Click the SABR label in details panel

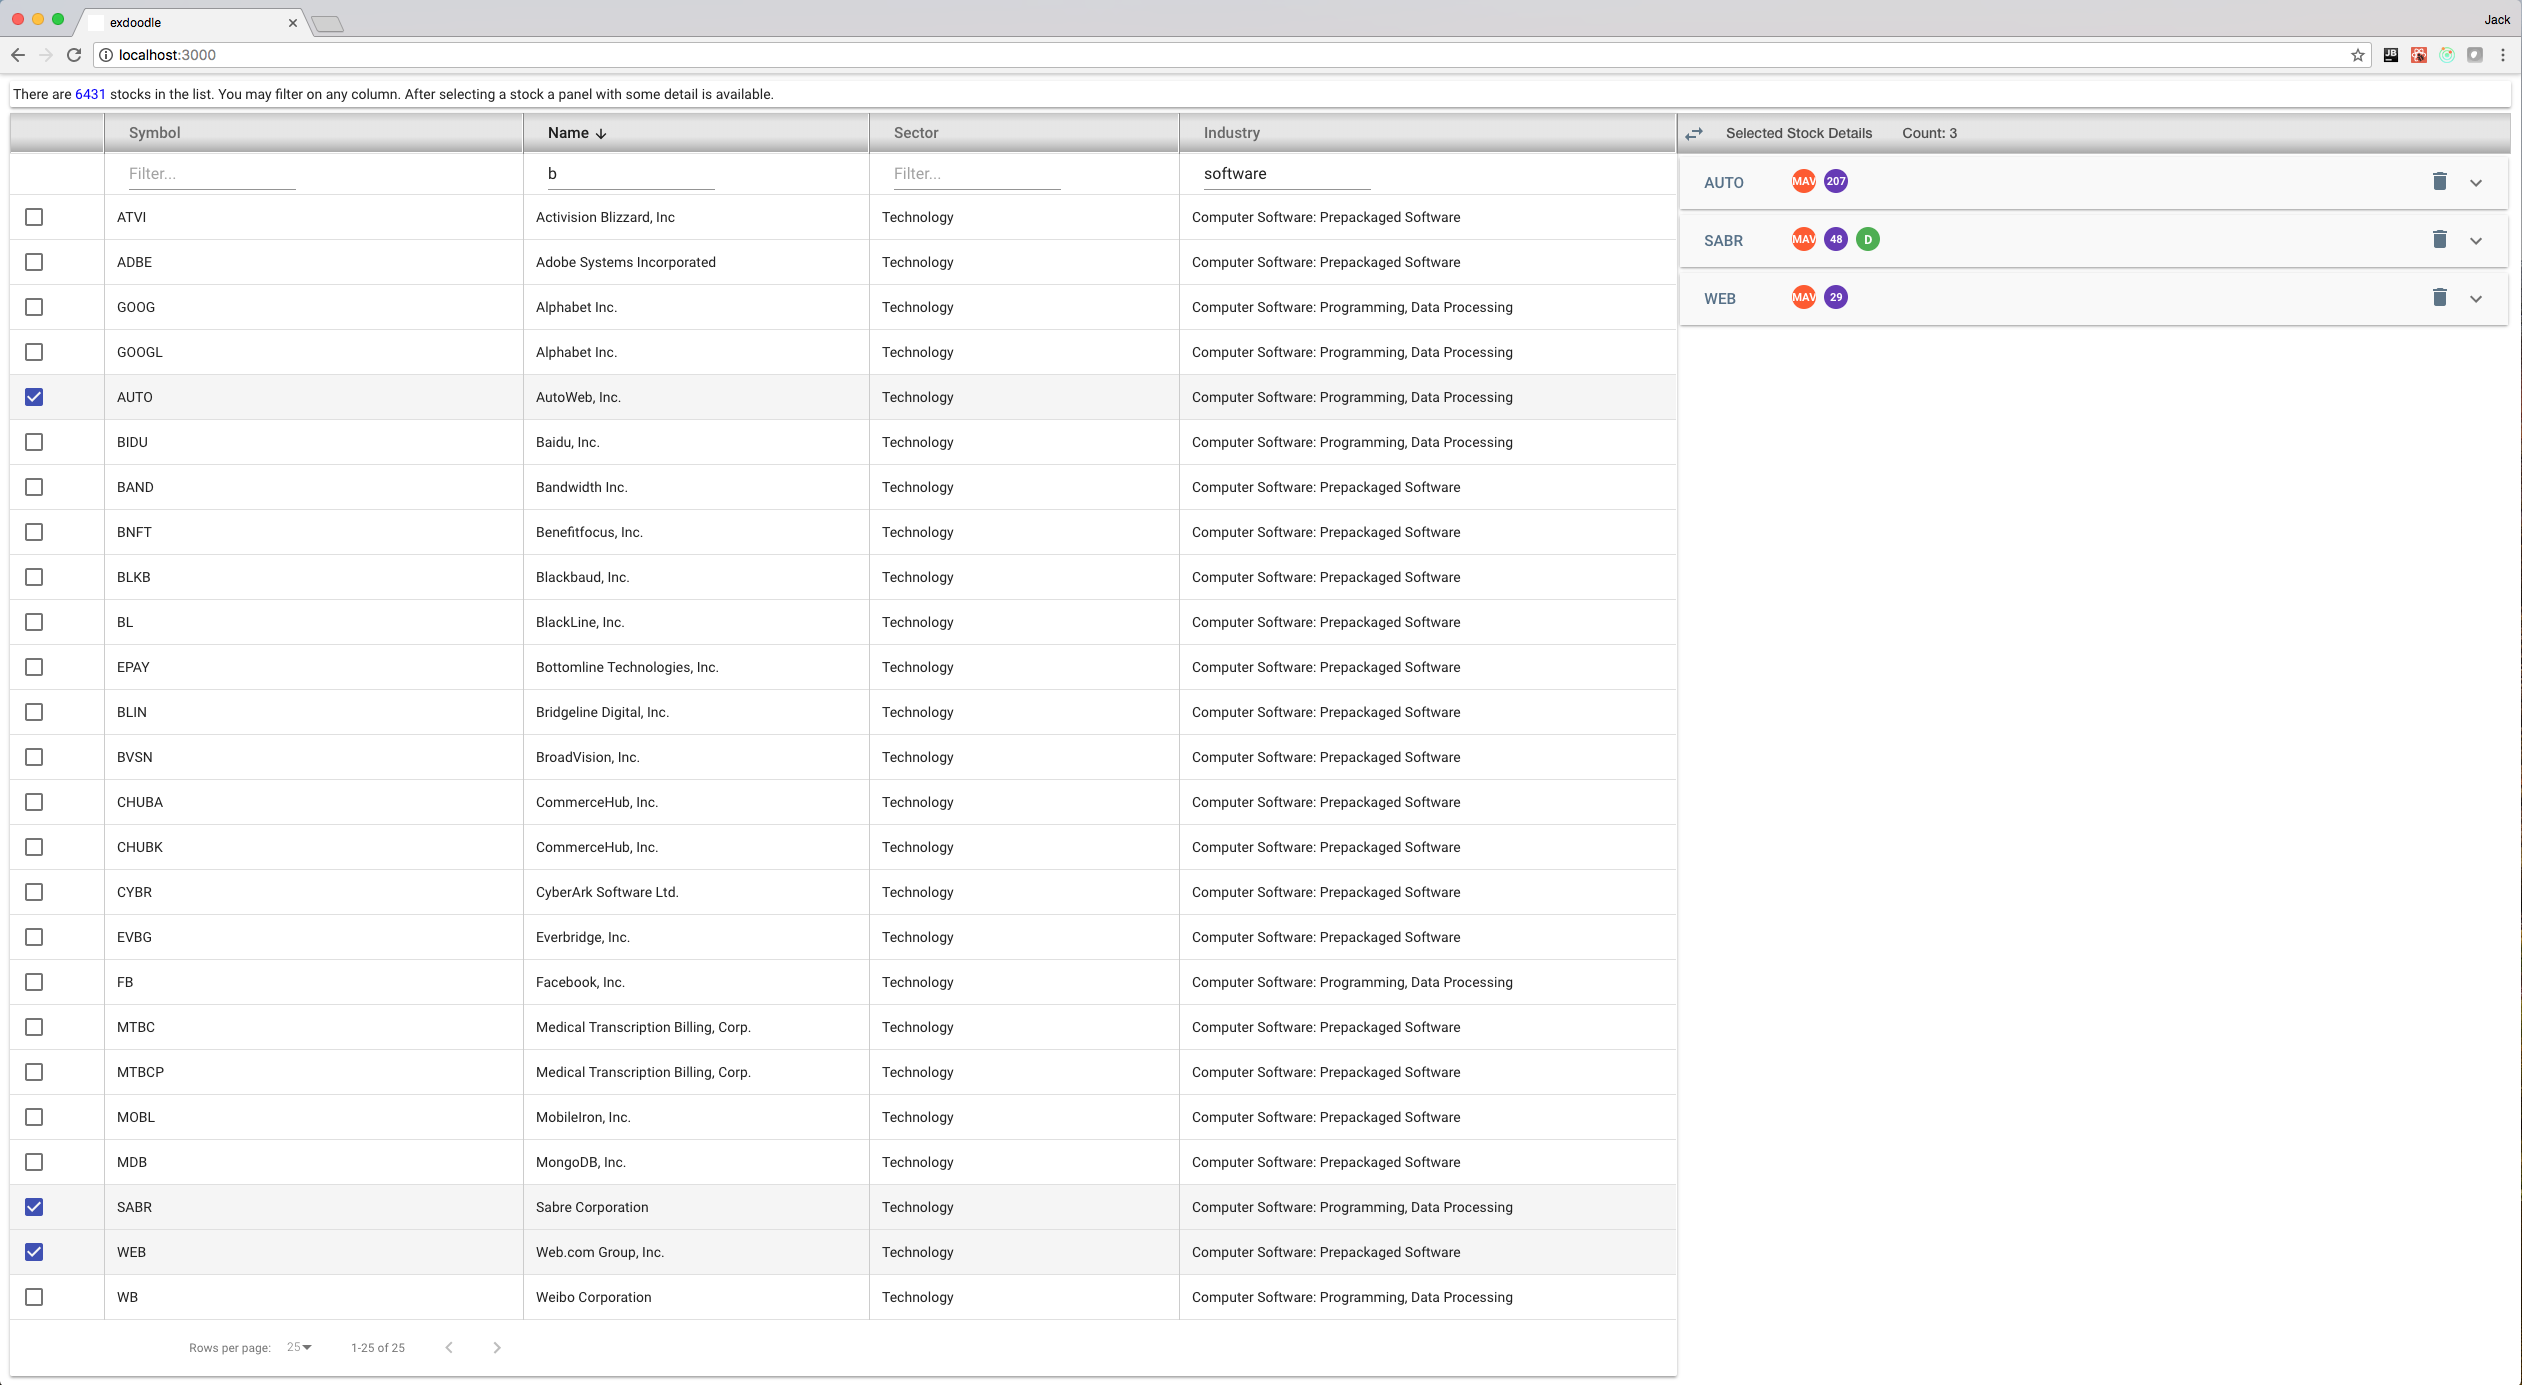pos(1723,241)
